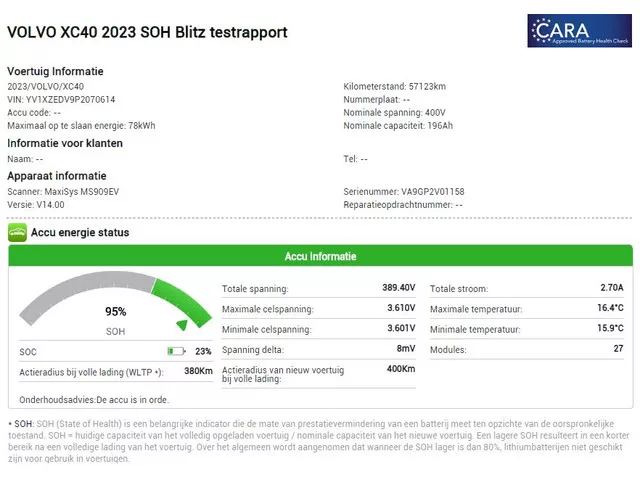Click the SOC battery level icon
Viewport: 640px width, 480px height.
click(176, 351)
